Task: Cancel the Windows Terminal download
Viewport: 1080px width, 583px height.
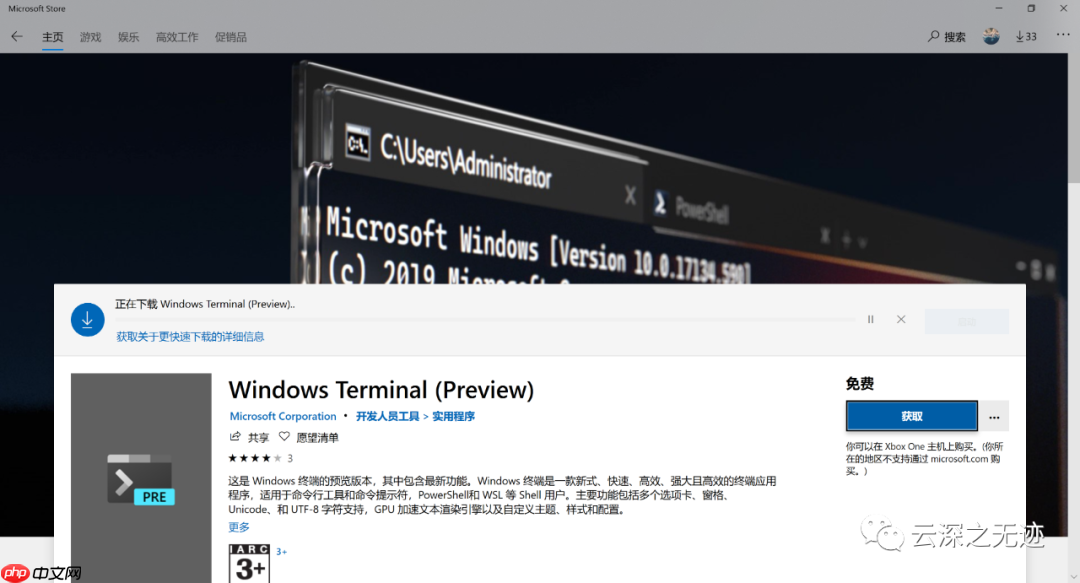Action: (901, 319)
